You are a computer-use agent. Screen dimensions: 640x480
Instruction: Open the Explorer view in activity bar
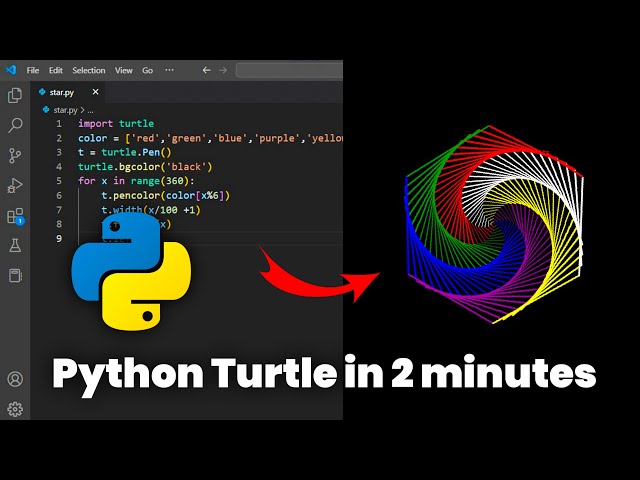coord(15,96)
